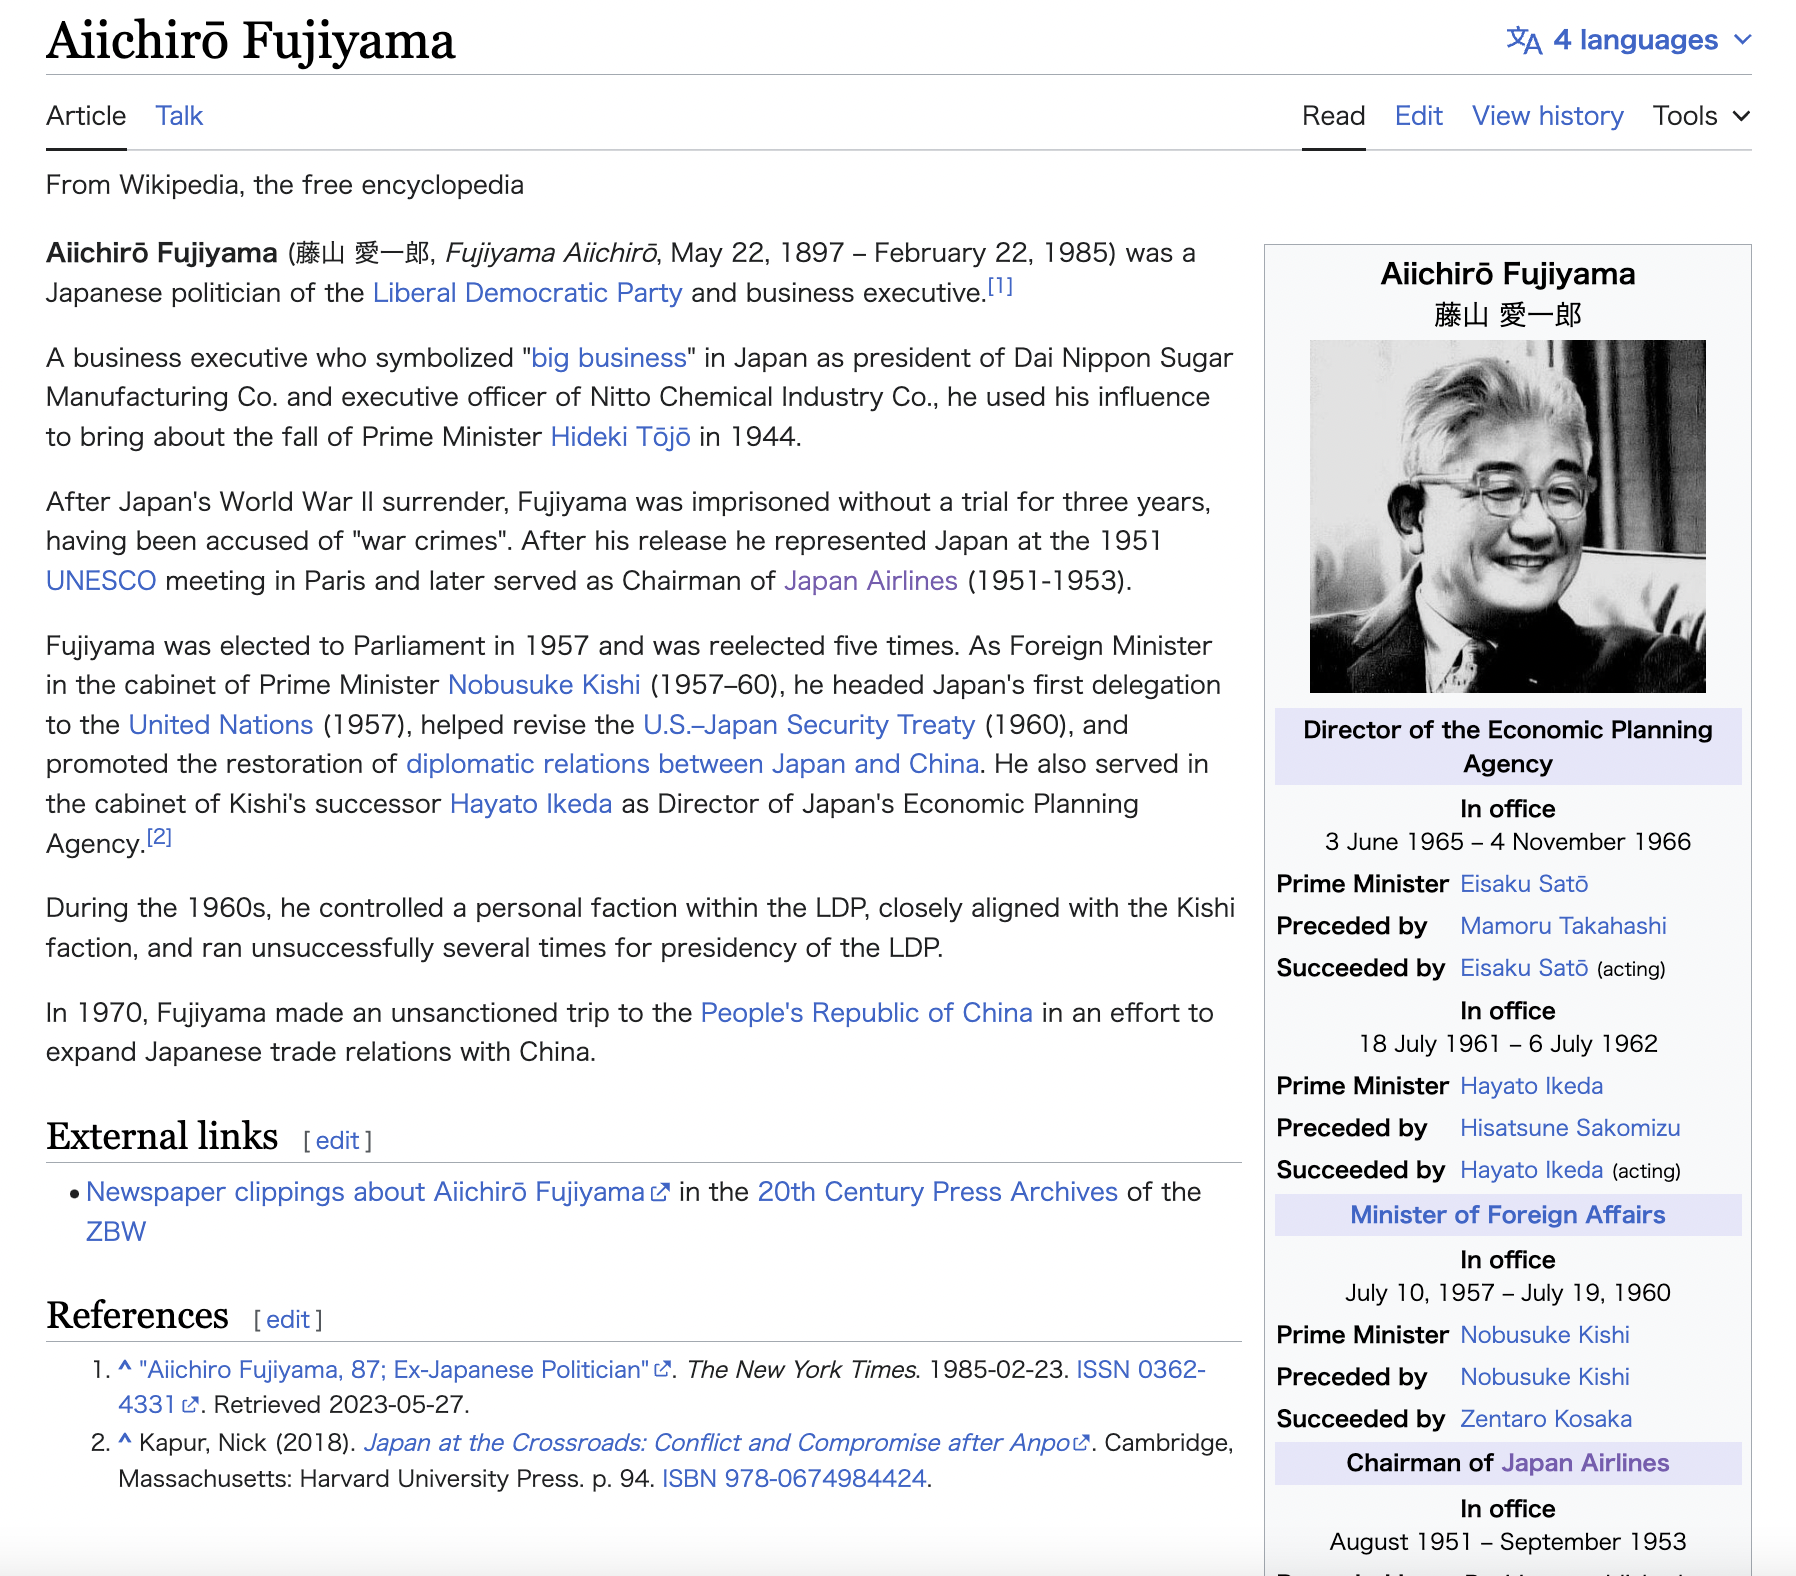Viewport: 1796px width, 1576px height.
Task: Open the U.S.–Japan Security Treaty link
Action: tap(809, 725)
